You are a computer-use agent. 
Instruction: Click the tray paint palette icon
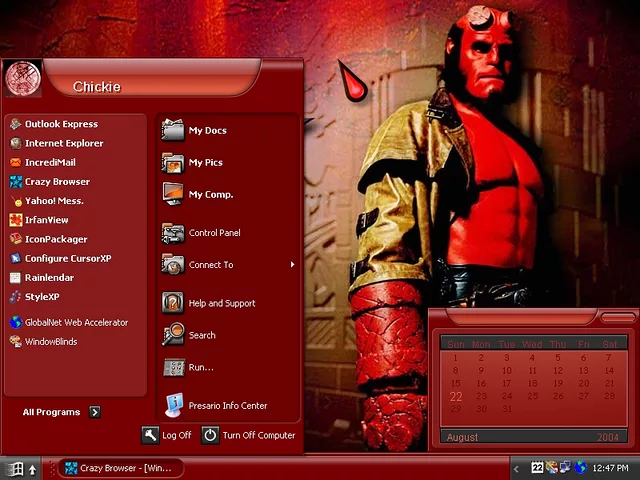point(551,467)
